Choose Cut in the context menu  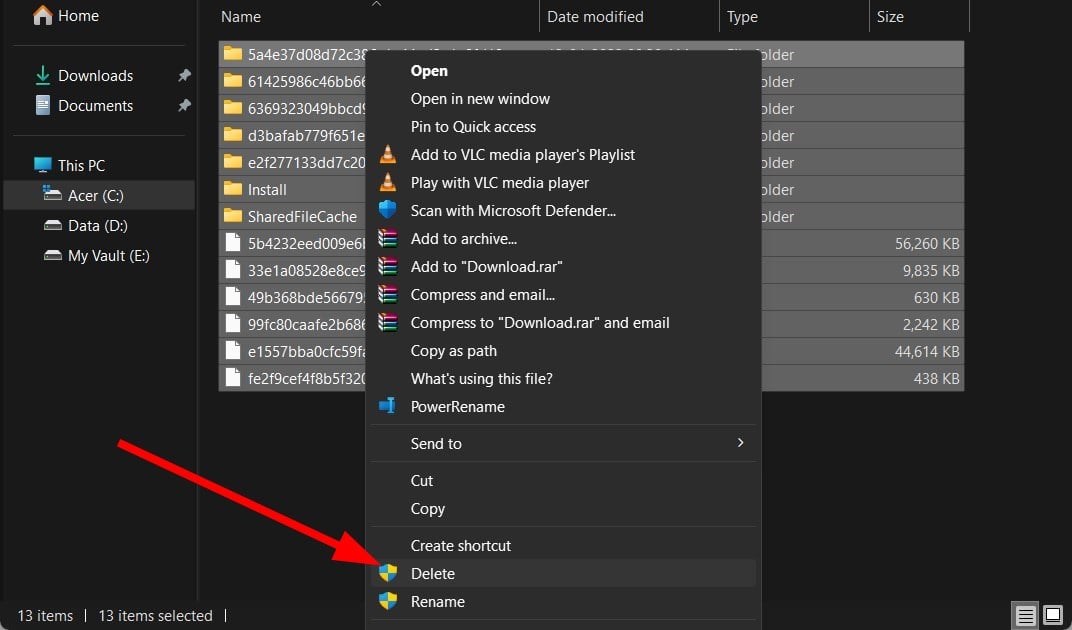tap(422, 480)
